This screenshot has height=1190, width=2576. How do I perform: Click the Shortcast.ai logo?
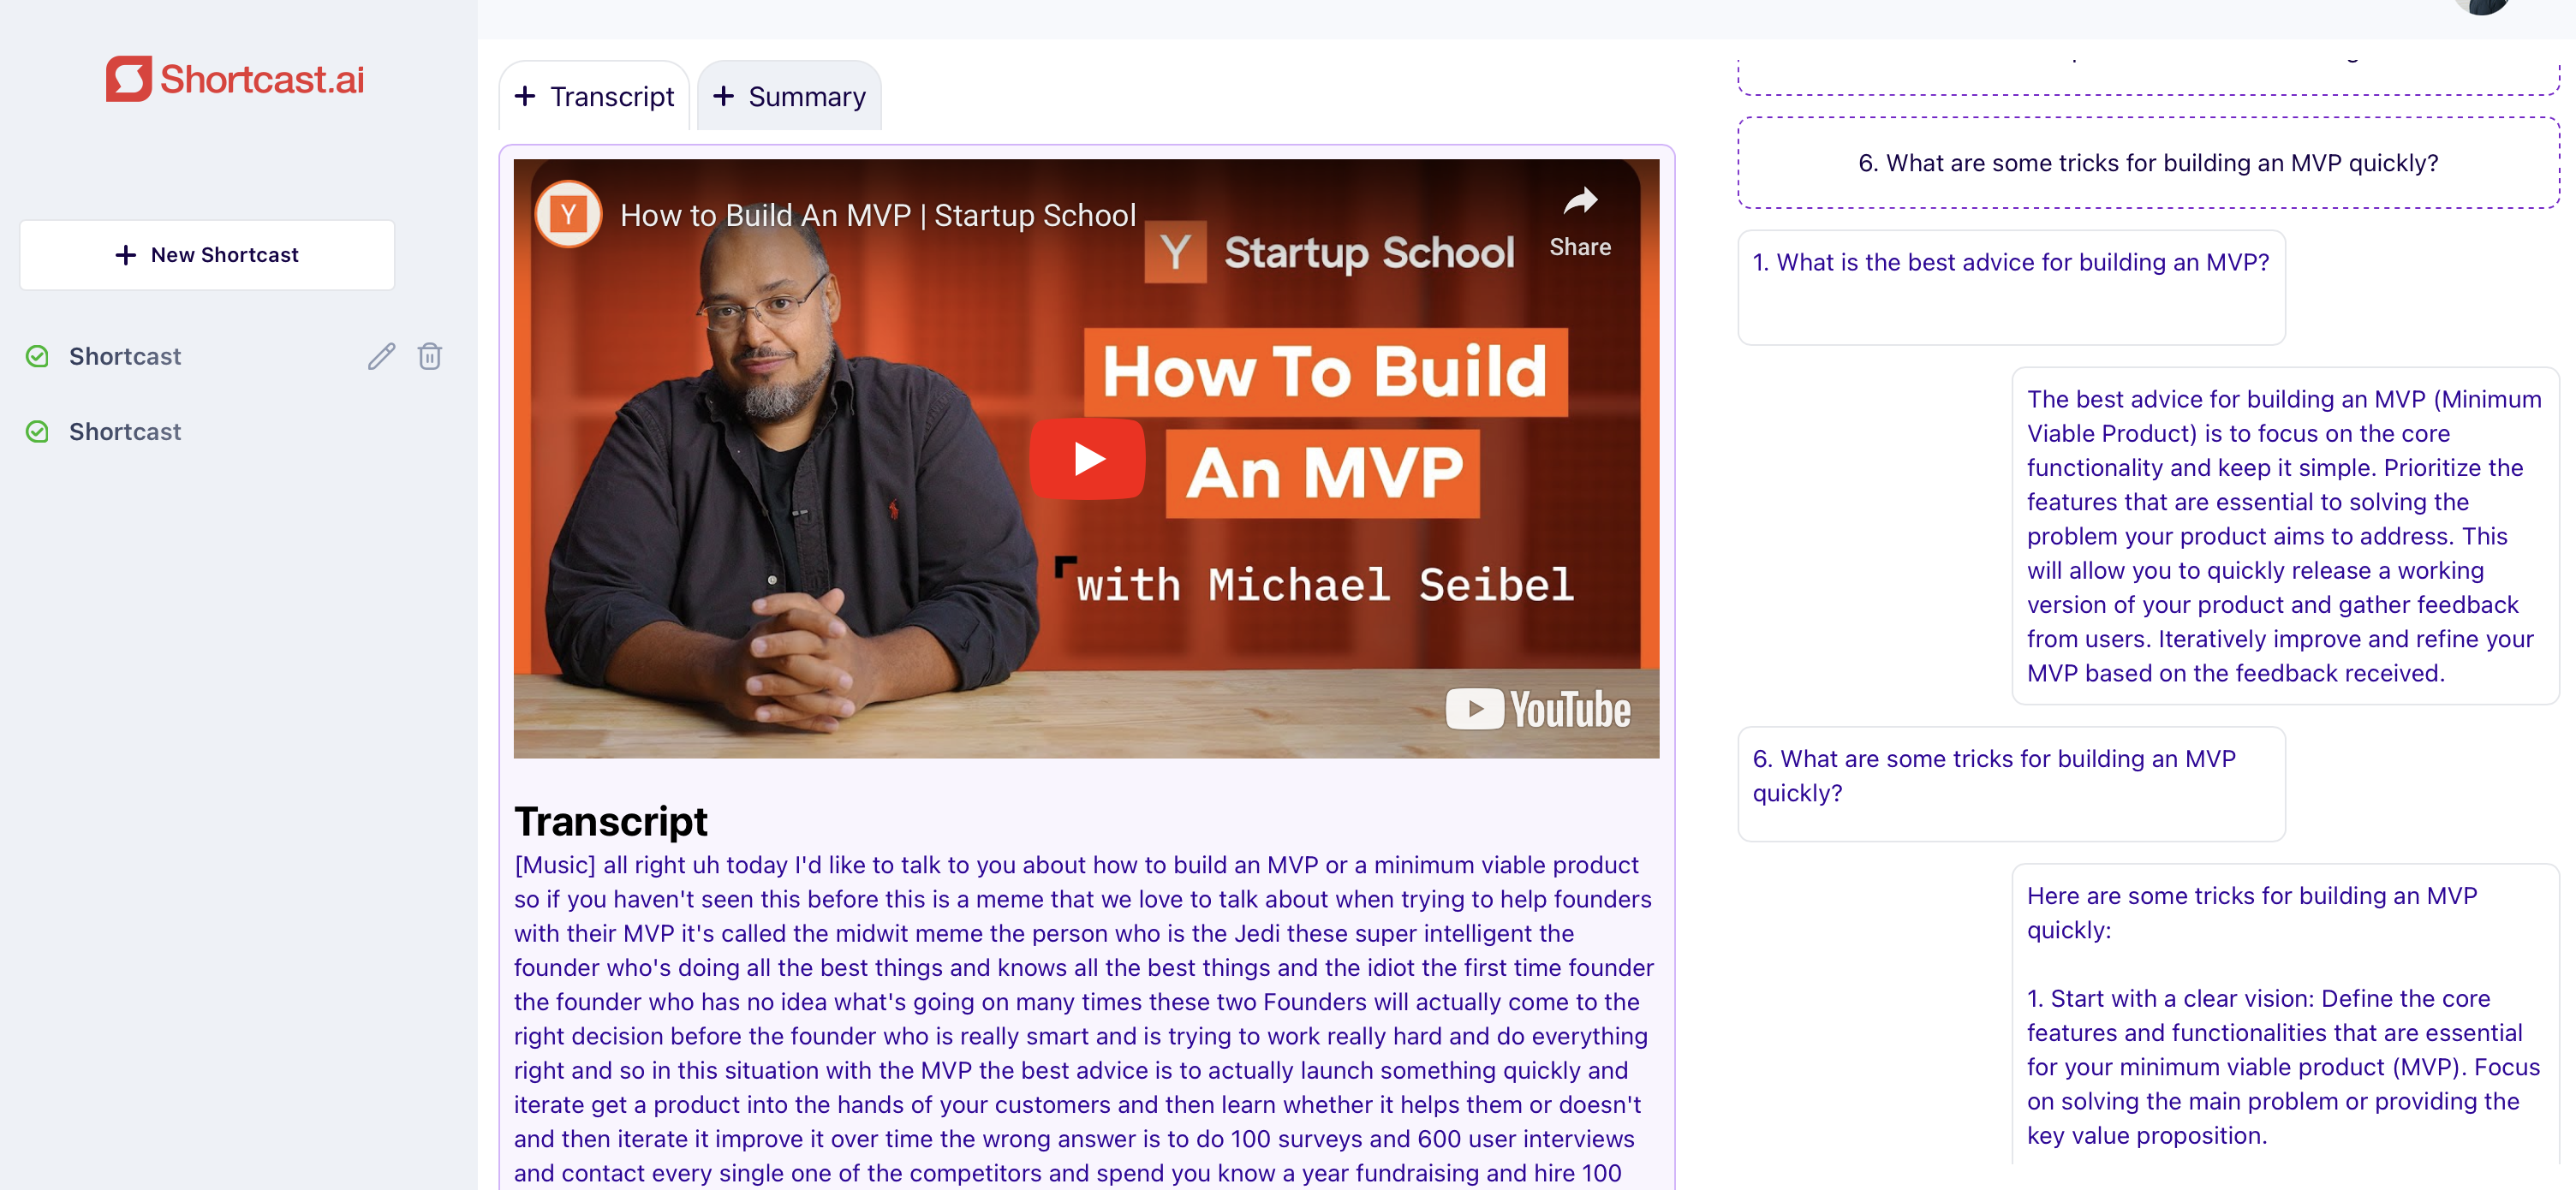[235, 78]
